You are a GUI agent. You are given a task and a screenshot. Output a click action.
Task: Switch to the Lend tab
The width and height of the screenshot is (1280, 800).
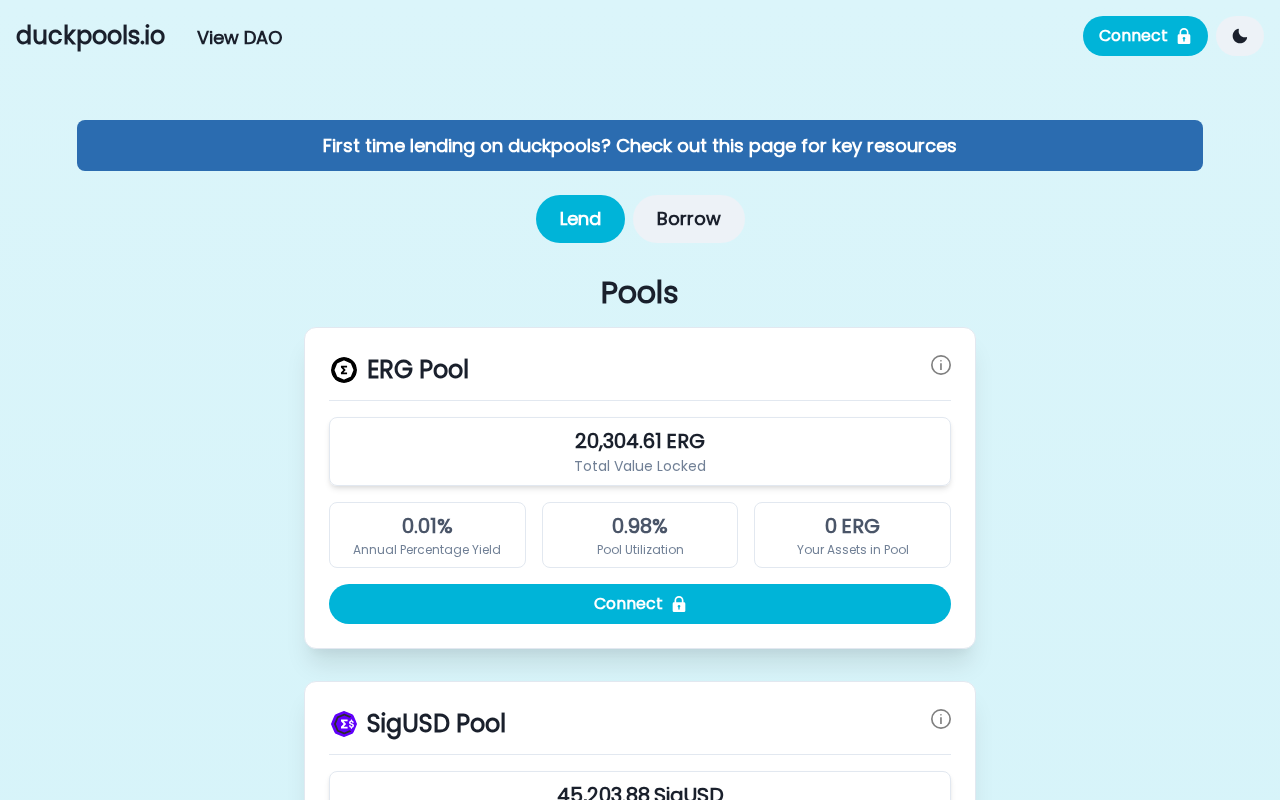580,219
